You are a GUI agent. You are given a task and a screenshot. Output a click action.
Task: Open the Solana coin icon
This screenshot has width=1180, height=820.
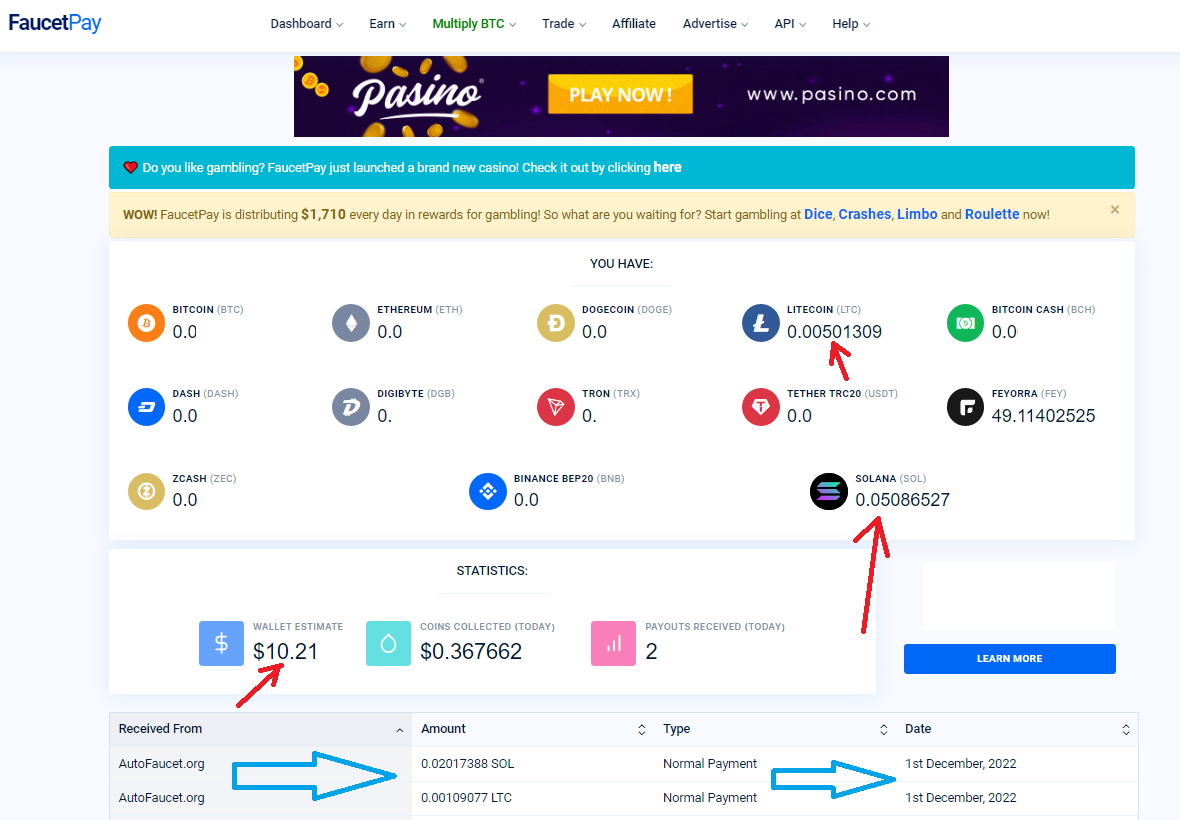click(829, 491)
